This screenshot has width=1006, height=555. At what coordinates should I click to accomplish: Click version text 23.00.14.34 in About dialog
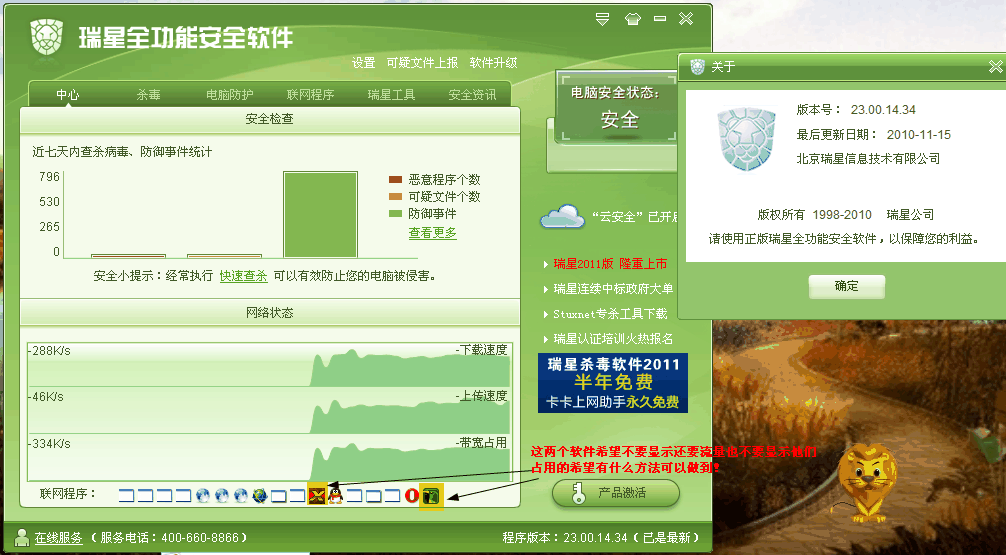click(883, 110)
